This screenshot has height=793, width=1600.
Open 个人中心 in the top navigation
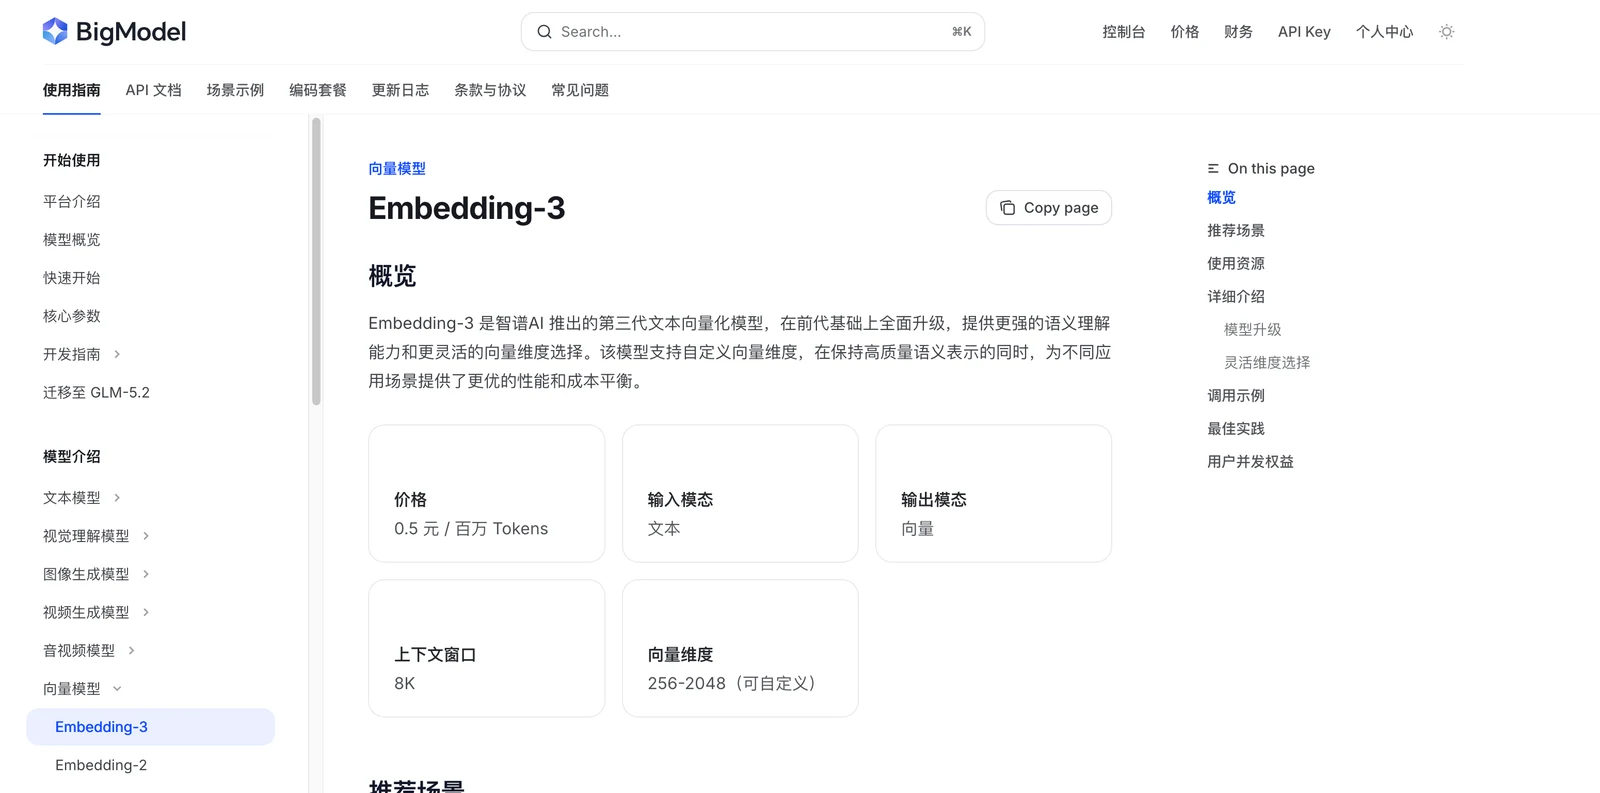coord(1384,32)
